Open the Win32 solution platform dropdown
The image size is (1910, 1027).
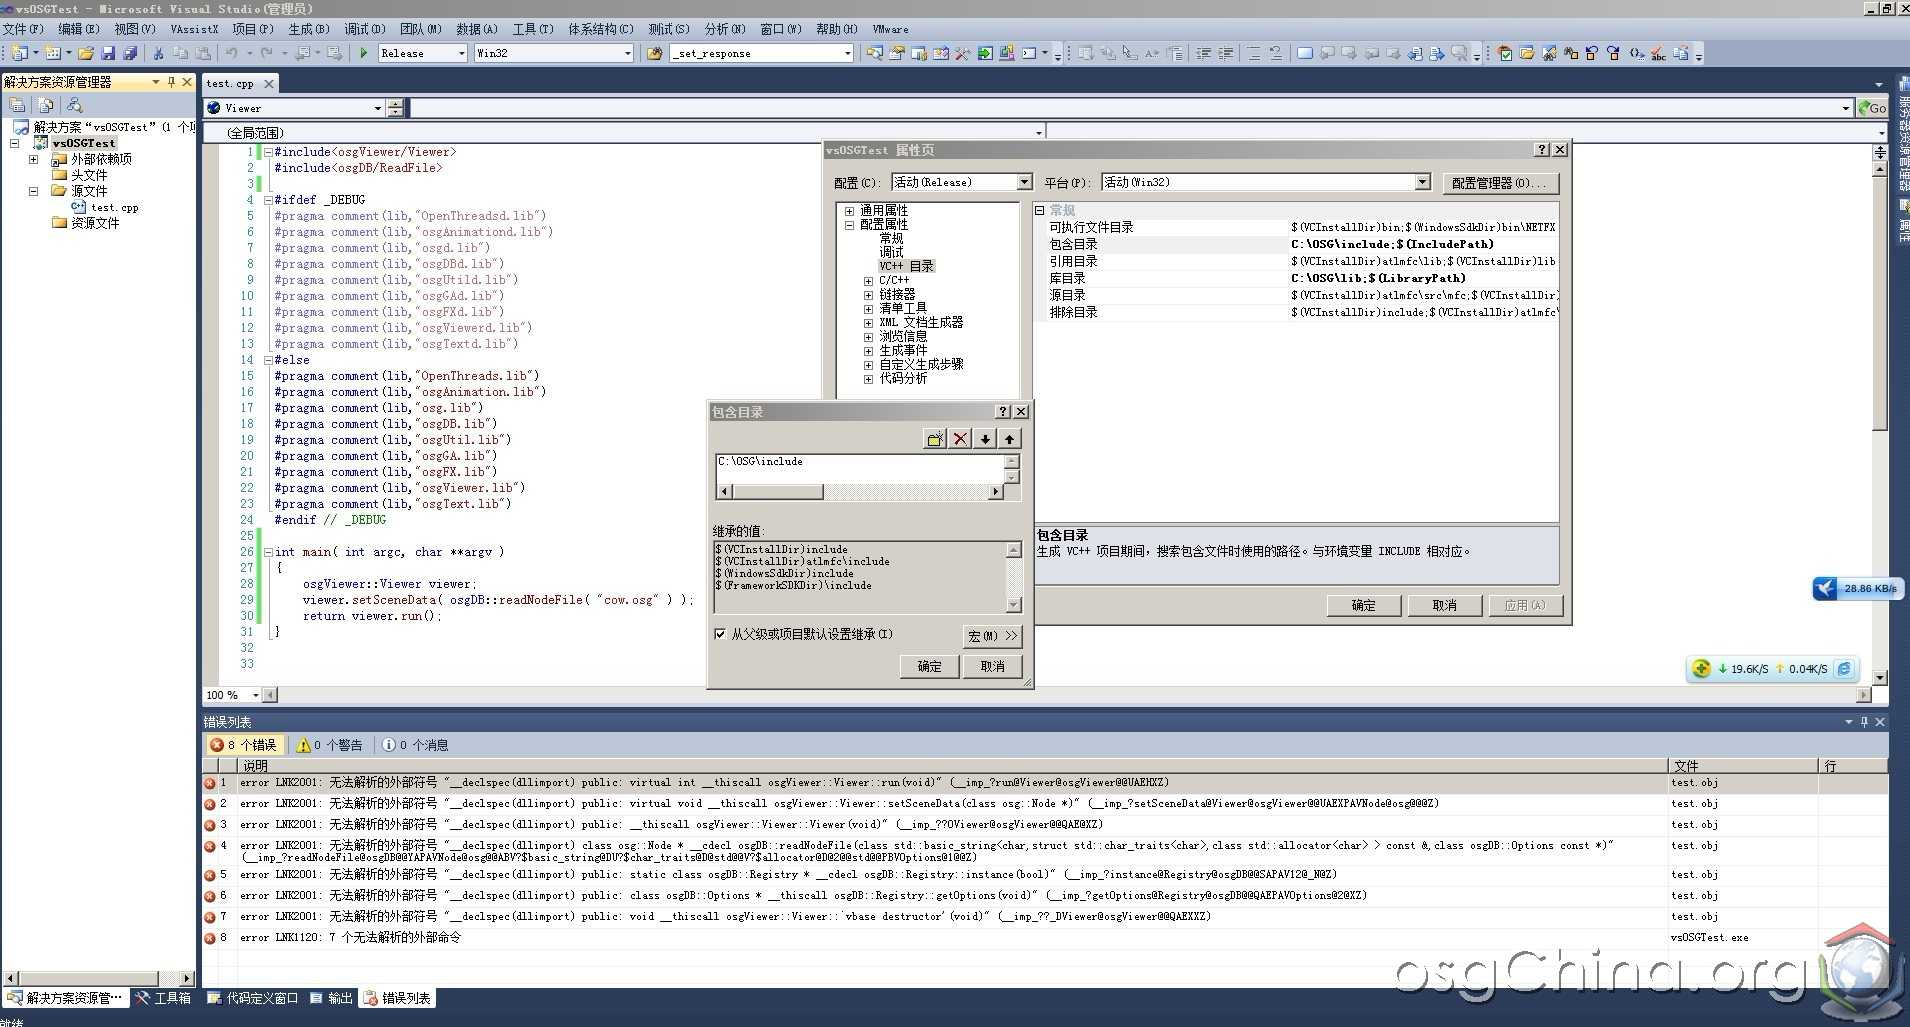(627, 53)
